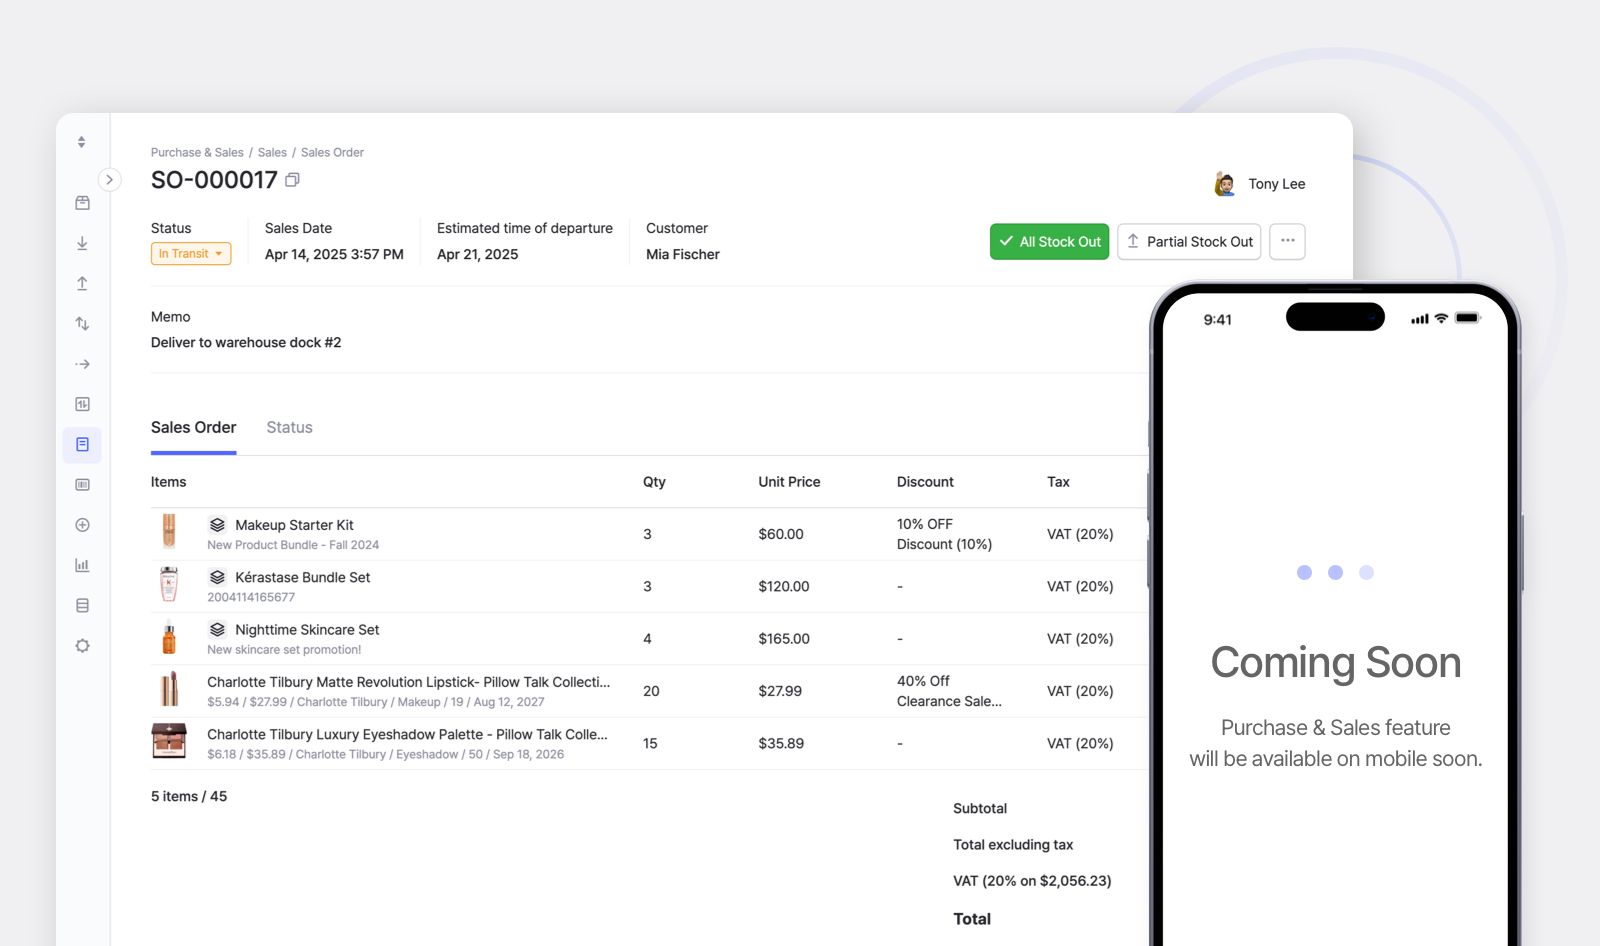Open the stock transfer up-down arrows icon
Screen dimensions: 1600x946
[x=82, y=323]
